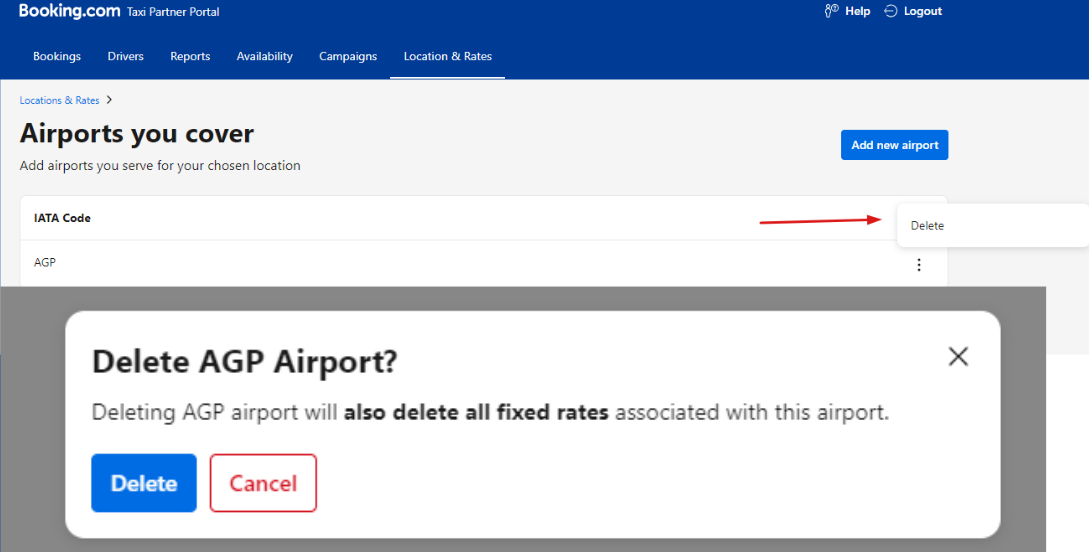The image size is (1089, 552).
Task: Click the Add new airport button
Action: 895,145
